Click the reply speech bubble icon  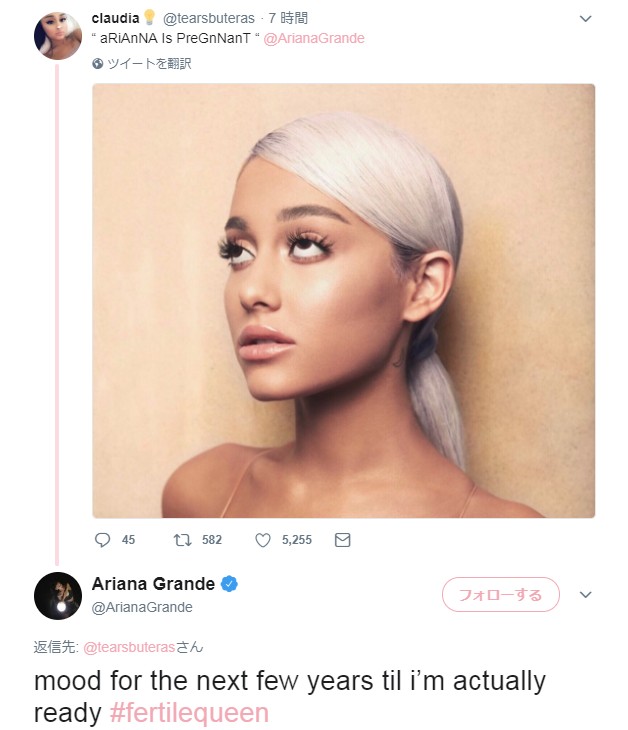pos(102,540)
